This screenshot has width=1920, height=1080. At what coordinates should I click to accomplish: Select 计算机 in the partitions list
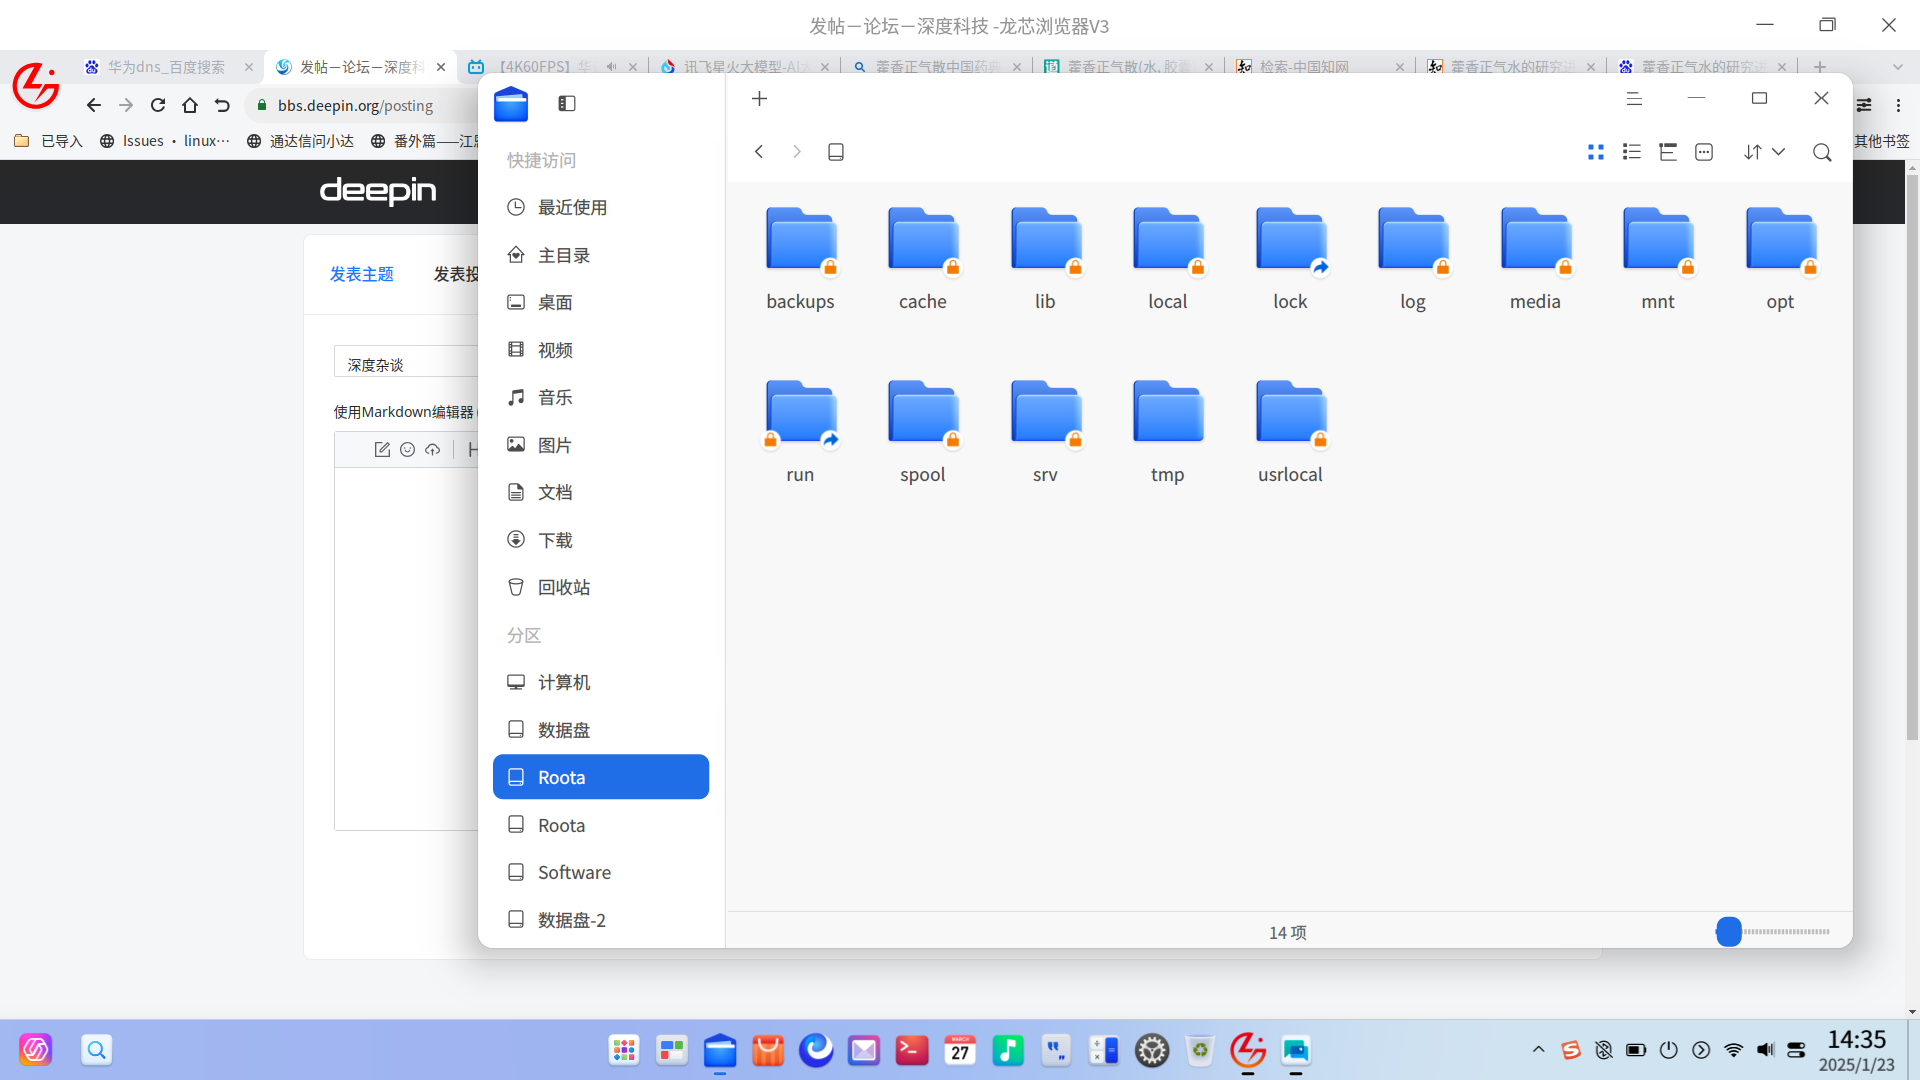point(601,682)
